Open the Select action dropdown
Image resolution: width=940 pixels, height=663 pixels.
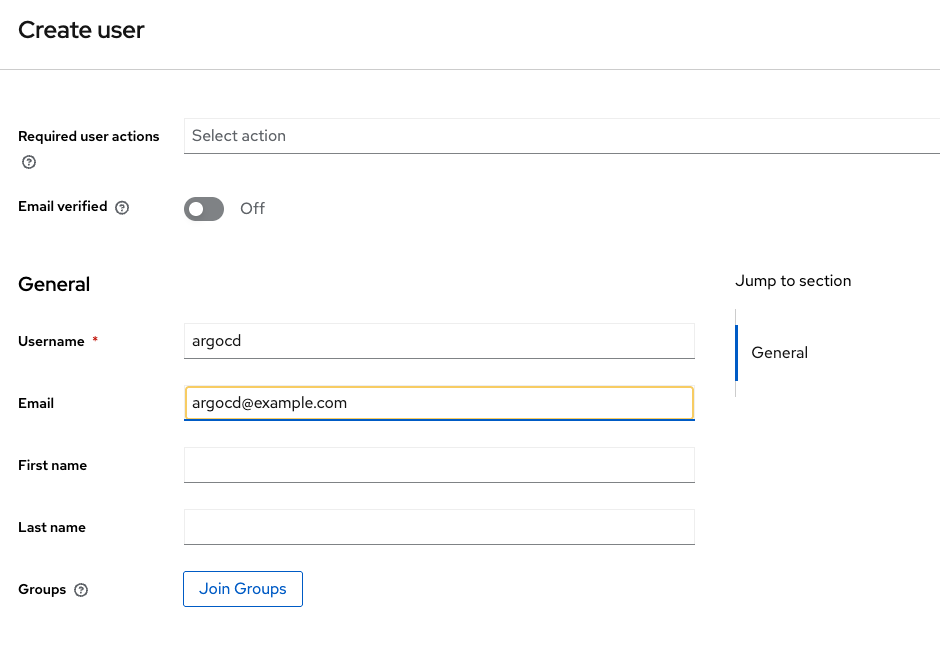coord(562,136)
